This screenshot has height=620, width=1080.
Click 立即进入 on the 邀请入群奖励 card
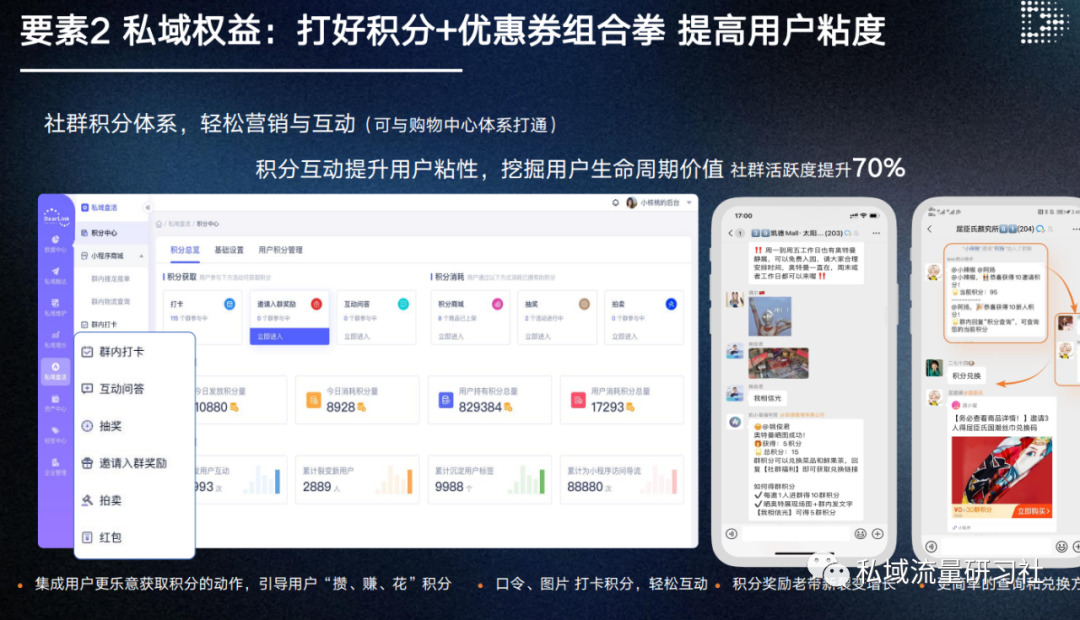tap(289, 336)
